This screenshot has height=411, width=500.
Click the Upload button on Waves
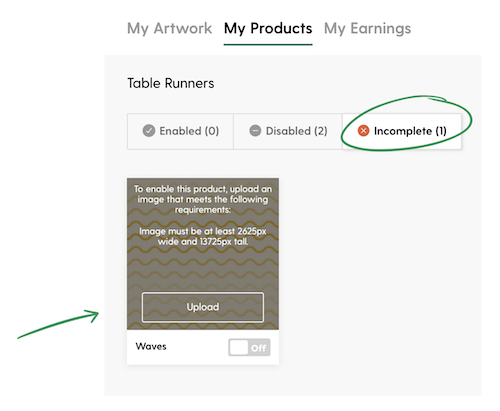pos(203,307)
